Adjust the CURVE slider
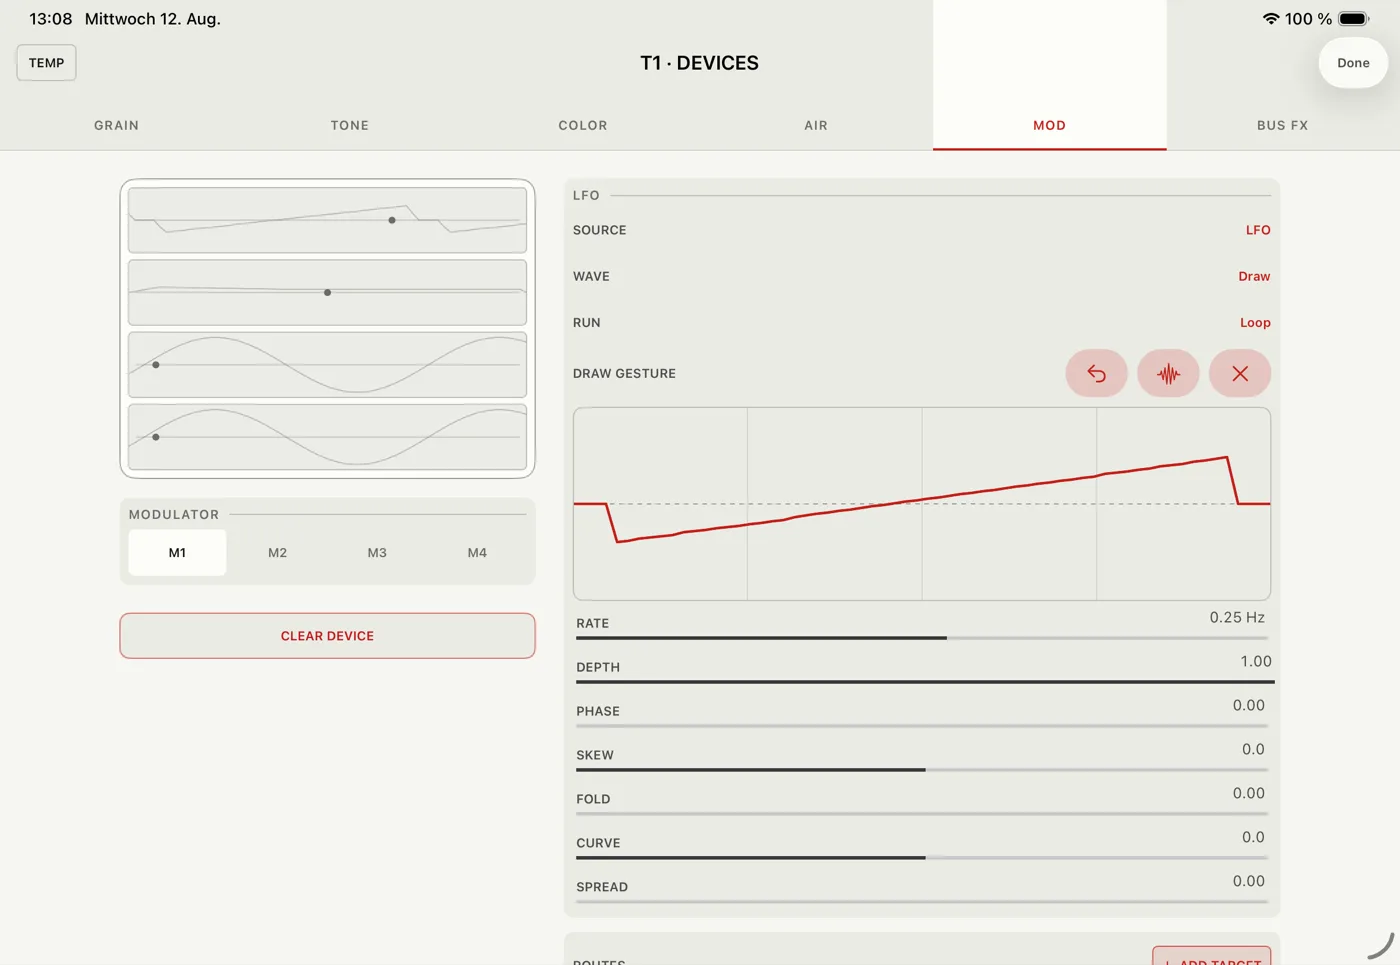Image resolution: width=1400 pixels, height=965 pixels. coord(922,857)
